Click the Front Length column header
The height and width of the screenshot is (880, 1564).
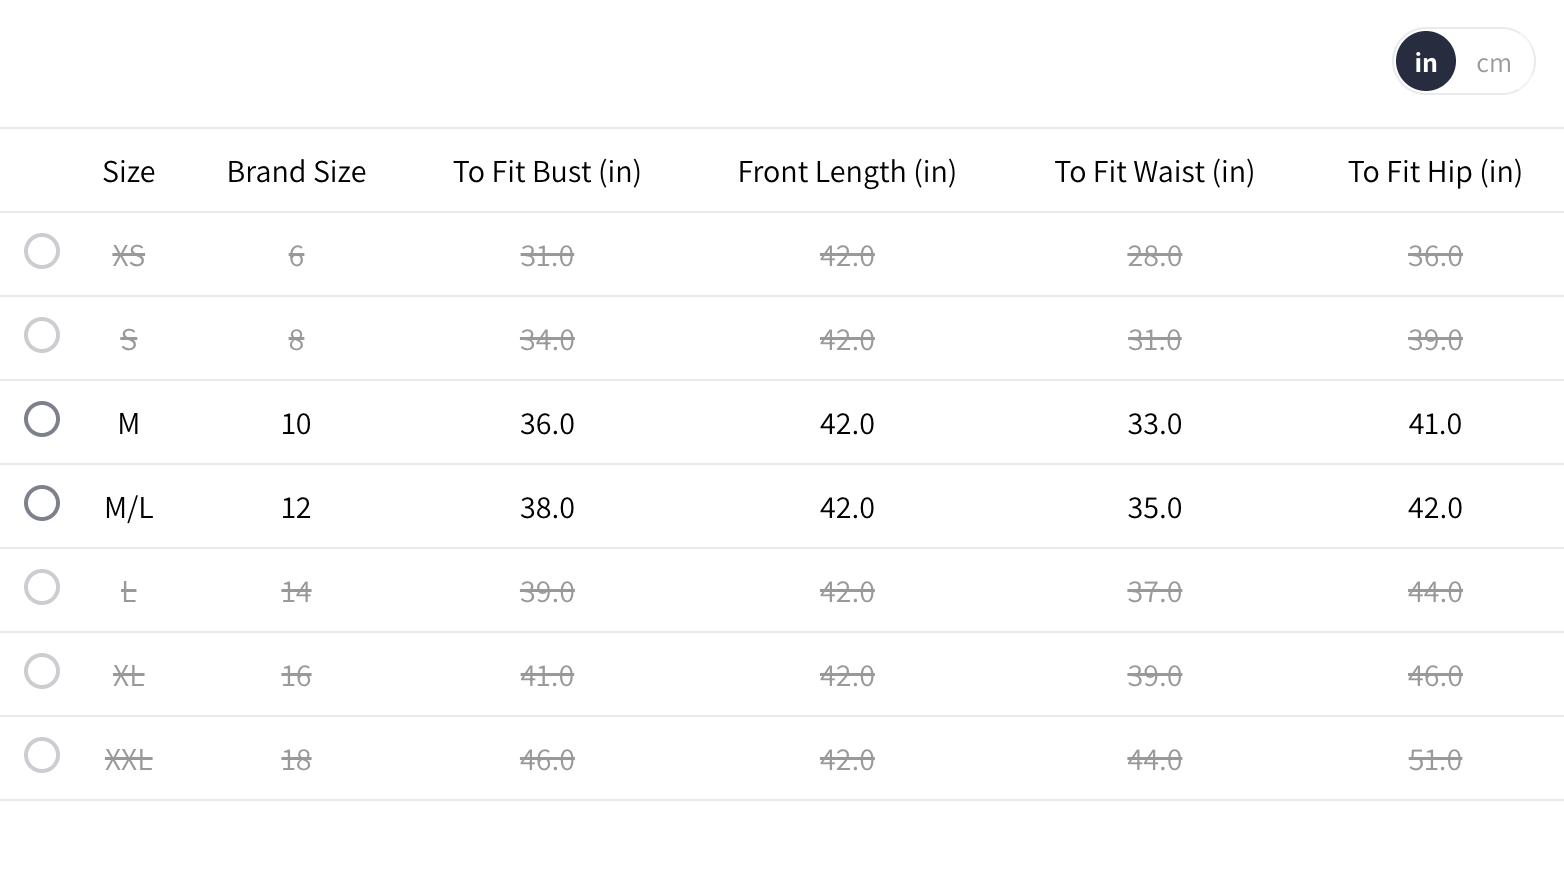846,172
